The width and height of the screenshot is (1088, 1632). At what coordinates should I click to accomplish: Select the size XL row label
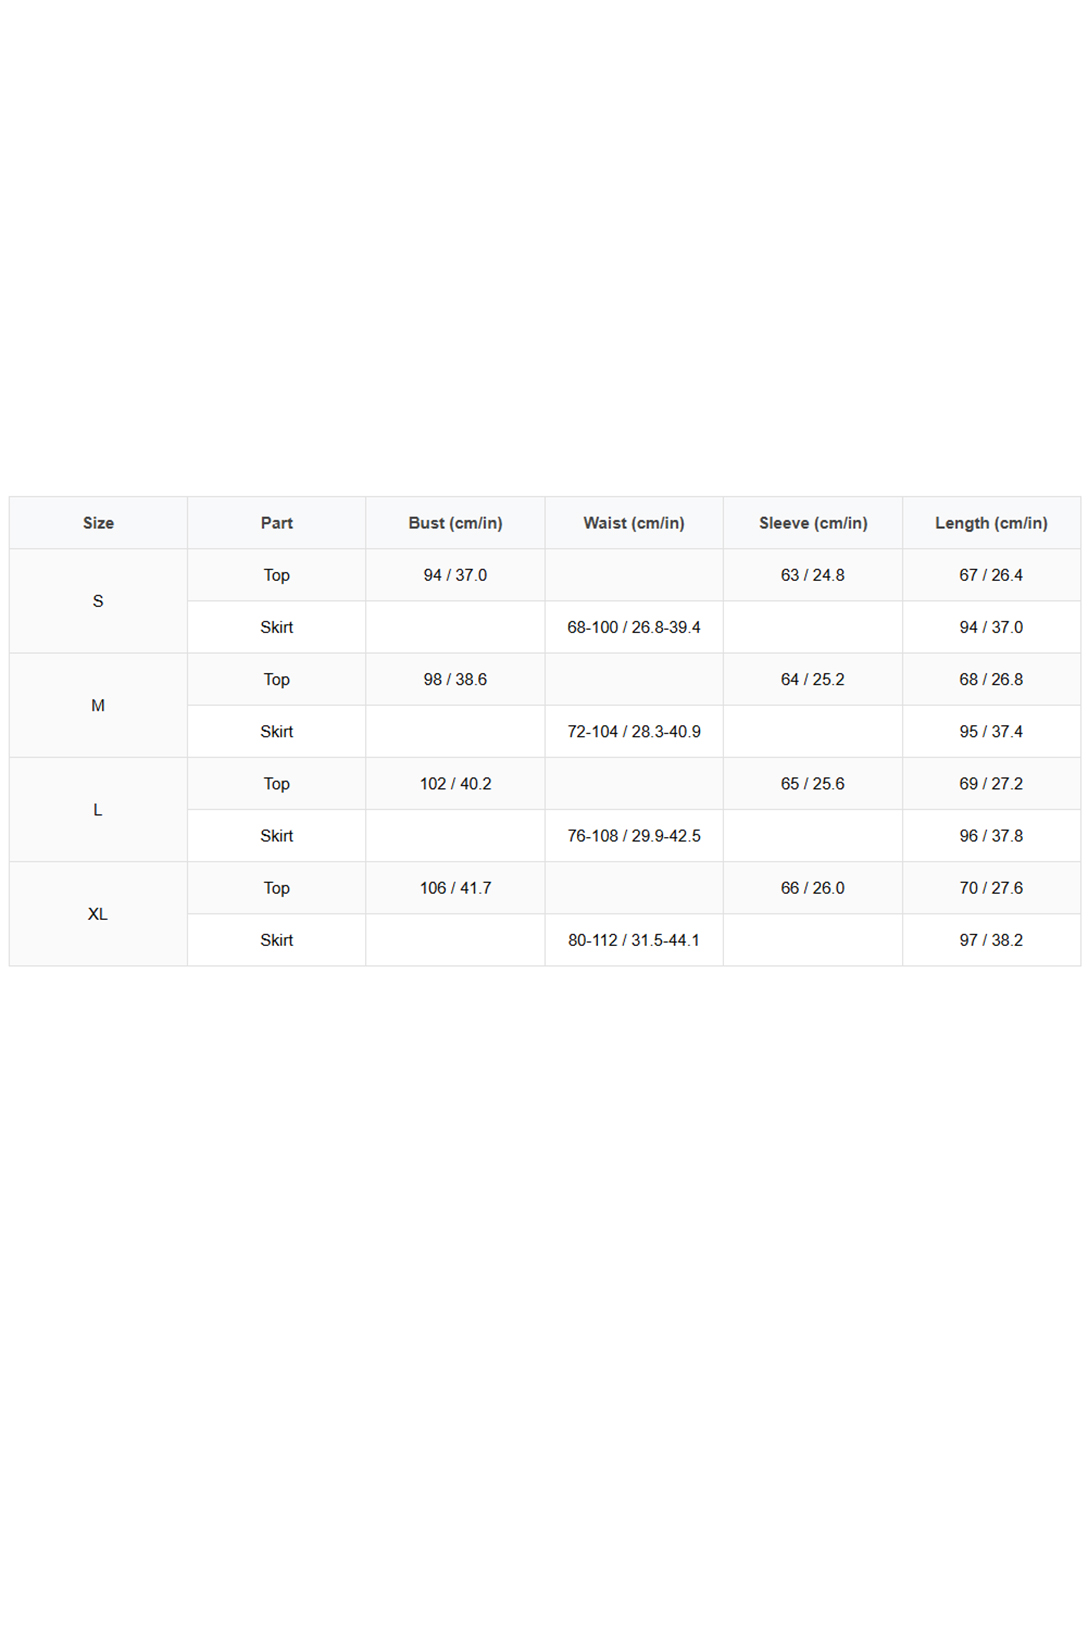click(x=98, y=914)
